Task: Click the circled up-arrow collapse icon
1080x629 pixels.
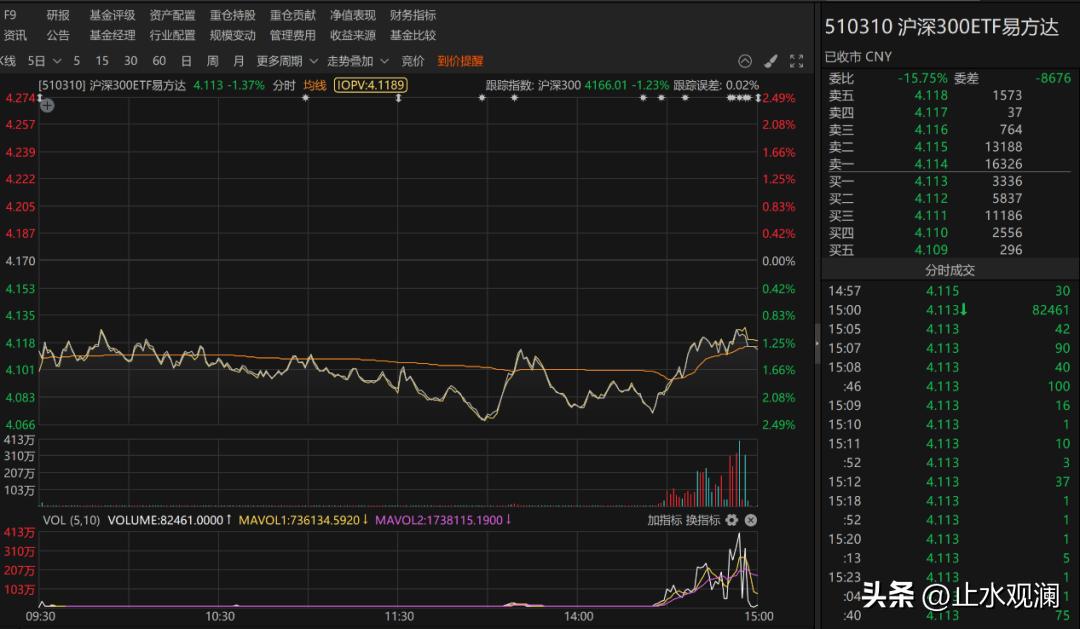Action: [745, 61]
